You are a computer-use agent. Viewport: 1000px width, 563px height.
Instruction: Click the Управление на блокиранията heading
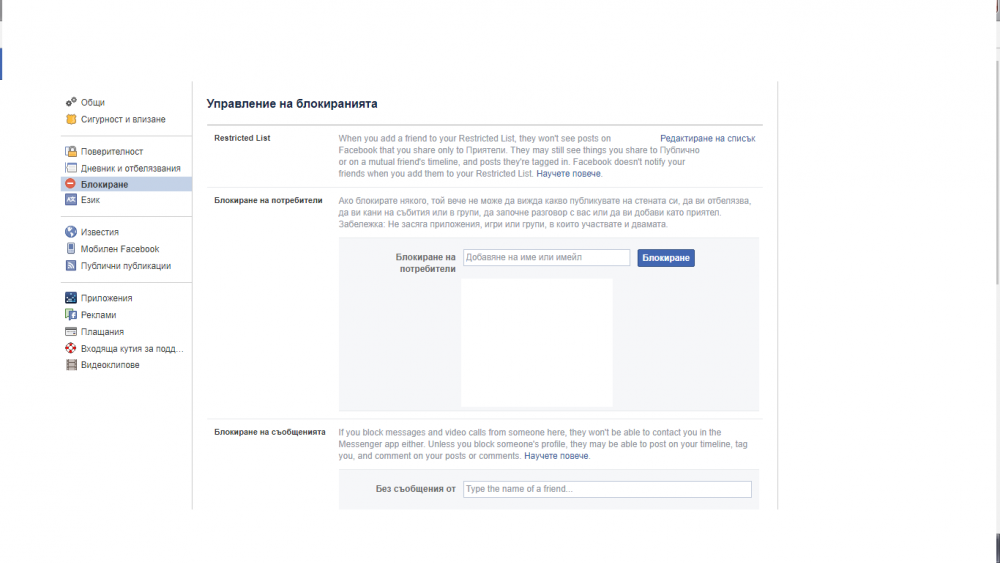[x=292, y=104]
